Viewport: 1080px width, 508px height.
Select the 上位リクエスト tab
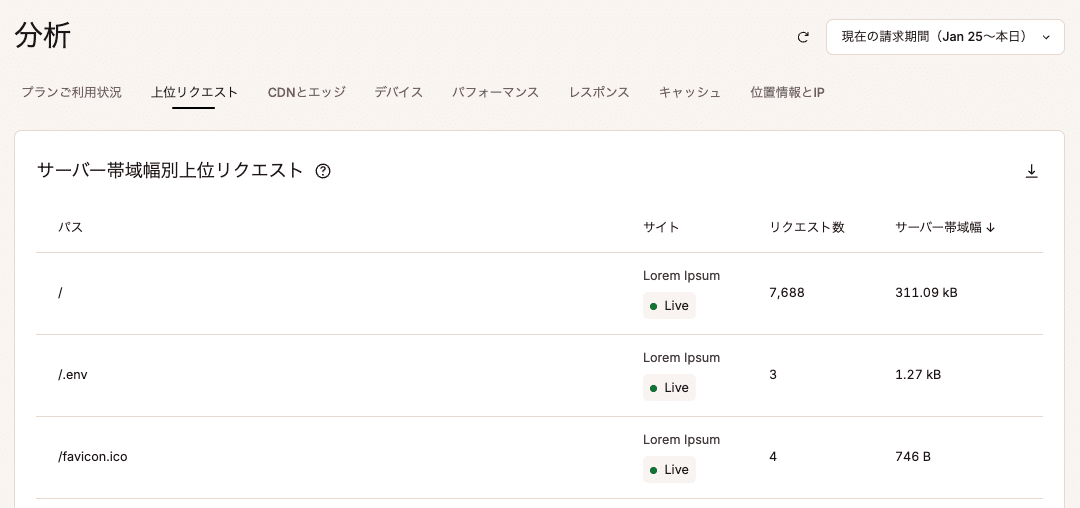194,92
